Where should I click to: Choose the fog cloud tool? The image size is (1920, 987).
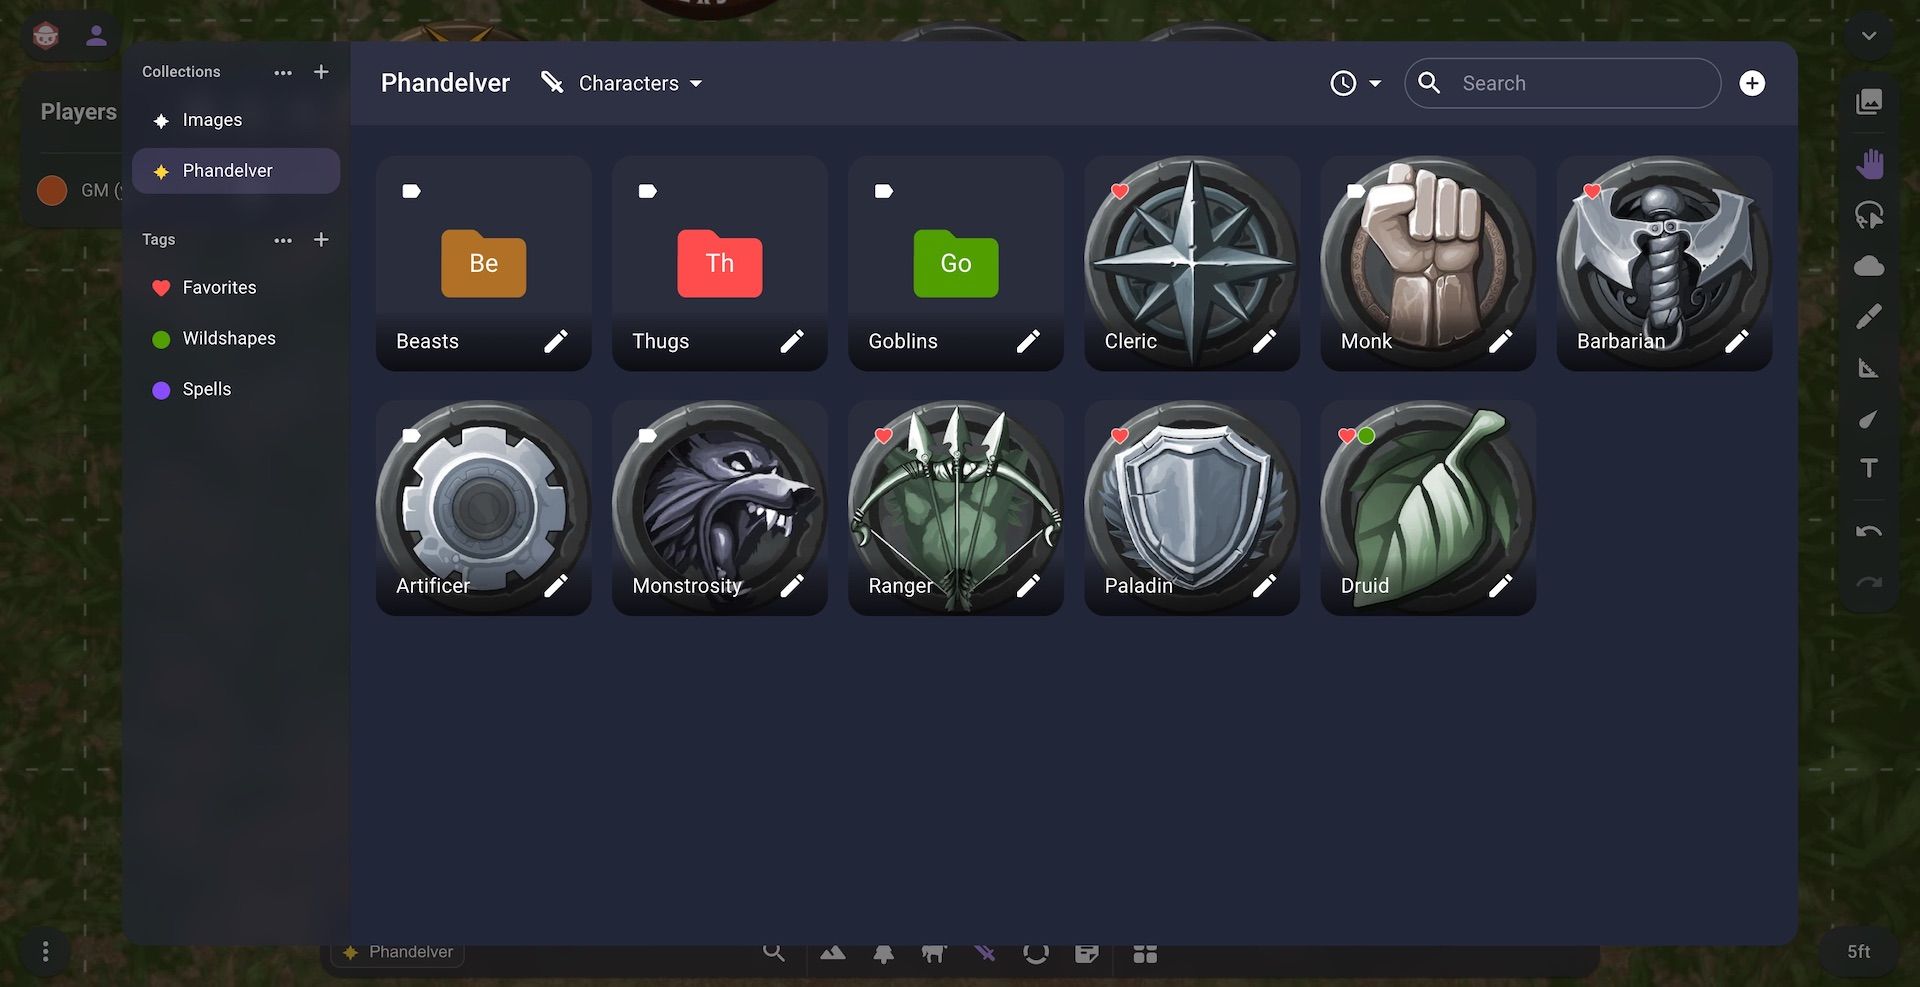(x=1869, y=266)
